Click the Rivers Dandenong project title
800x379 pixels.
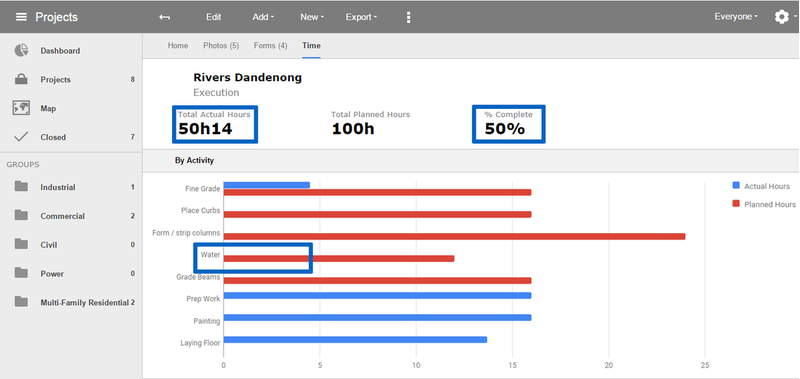247,78
